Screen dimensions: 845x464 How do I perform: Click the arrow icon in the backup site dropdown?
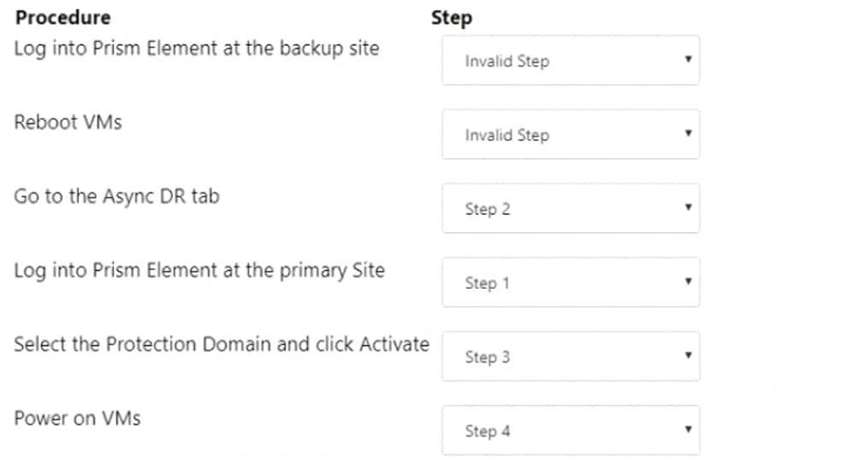pos(688,59)
